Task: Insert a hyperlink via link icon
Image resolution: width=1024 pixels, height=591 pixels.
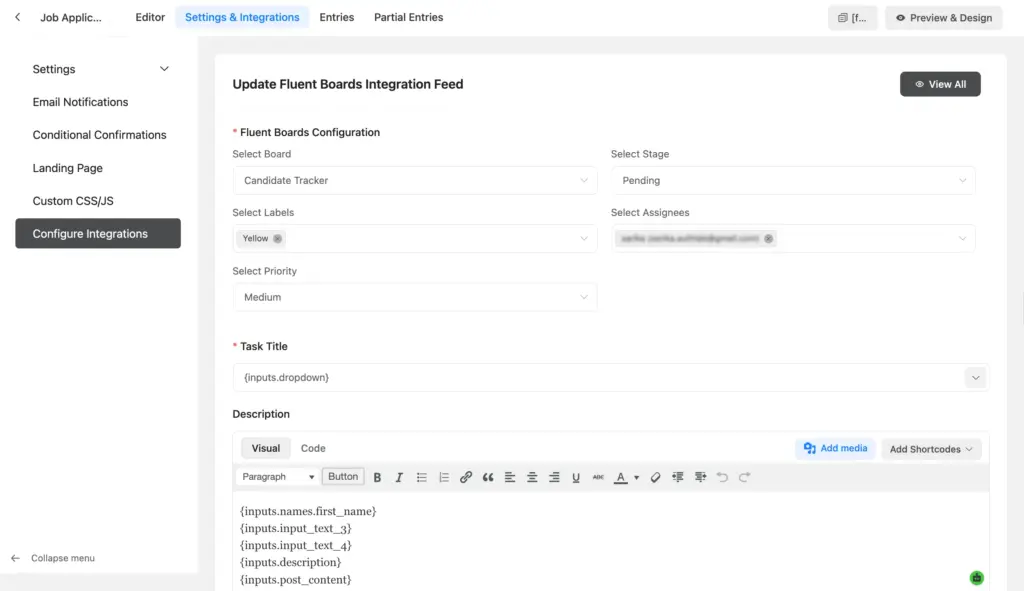Action: pos(466,477)
